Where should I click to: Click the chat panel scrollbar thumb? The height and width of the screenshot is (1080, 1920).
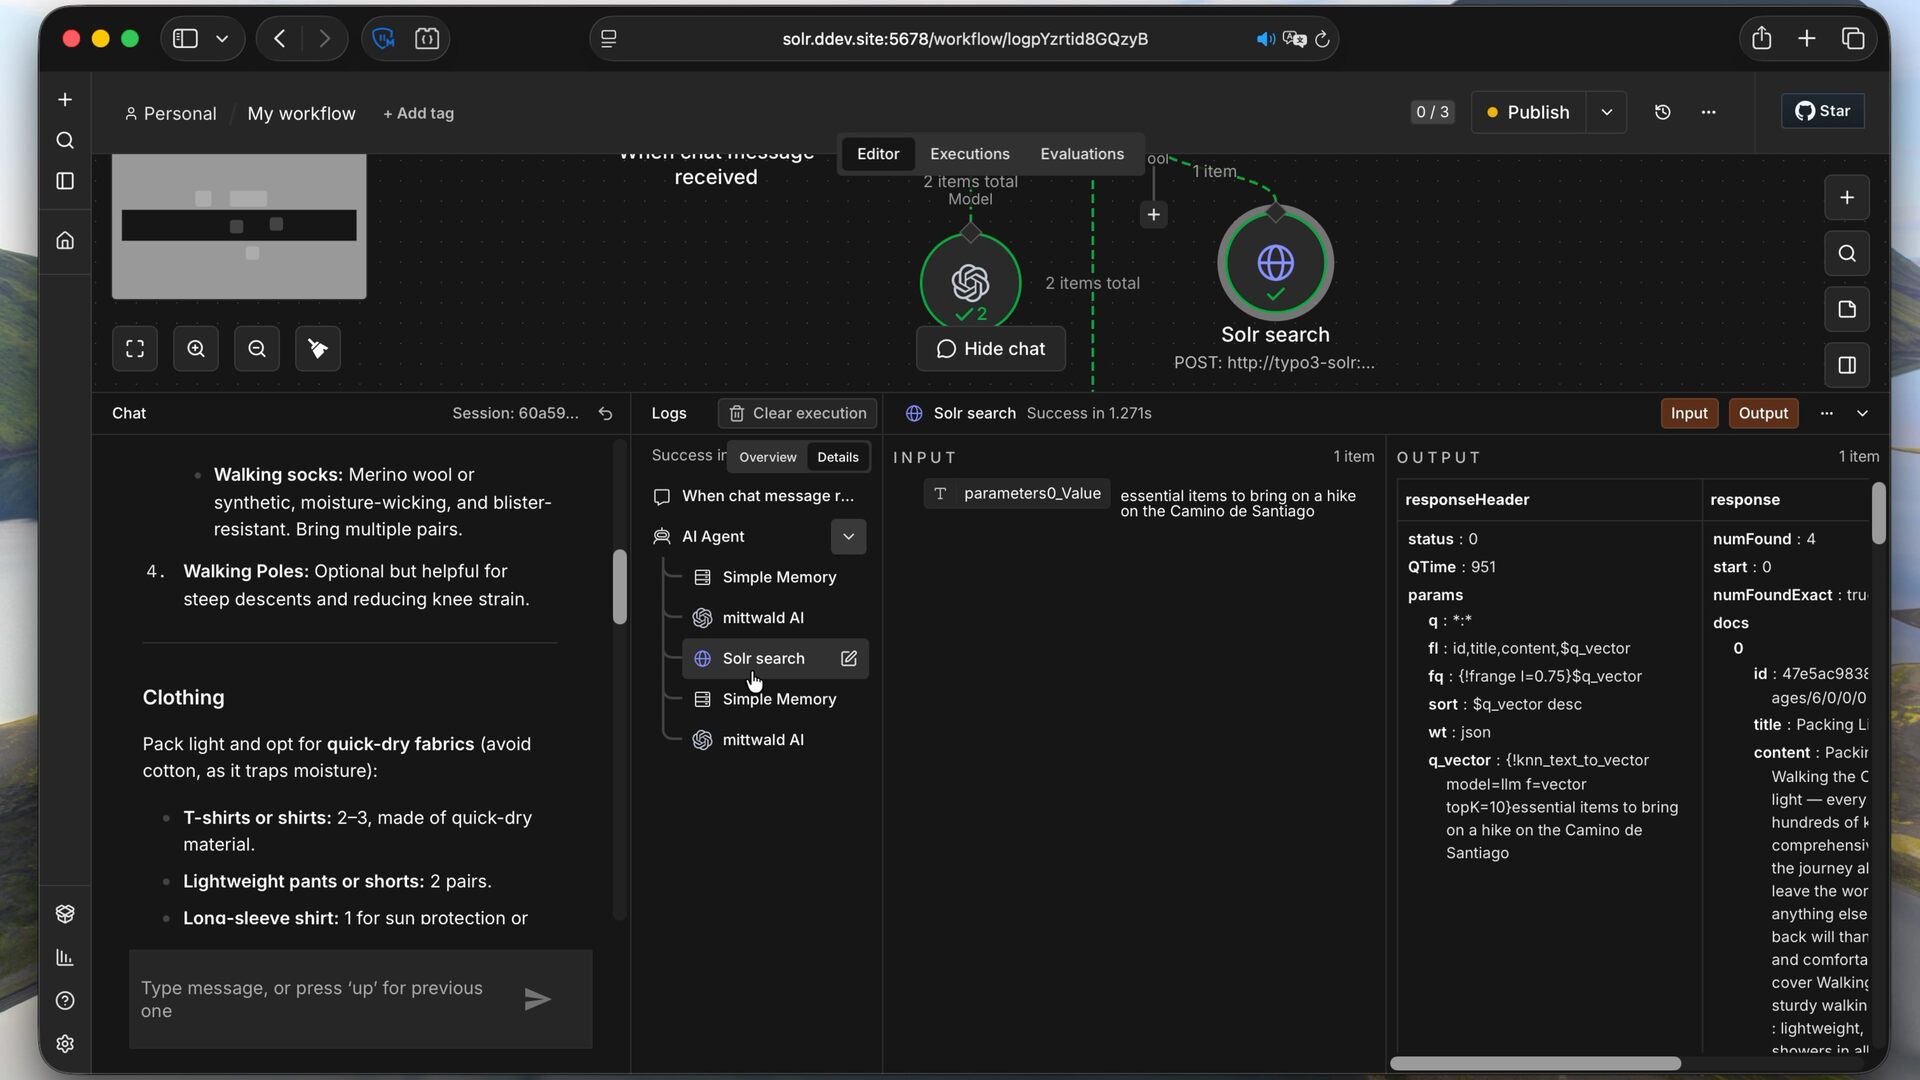[x=620, y=587]
